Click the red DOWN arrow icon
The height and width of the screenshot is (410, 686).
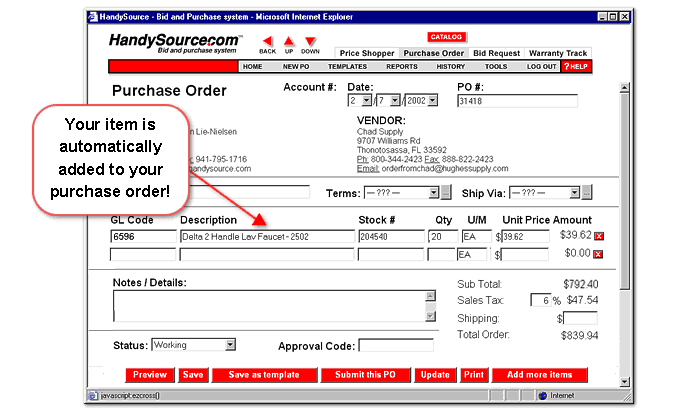310,41
